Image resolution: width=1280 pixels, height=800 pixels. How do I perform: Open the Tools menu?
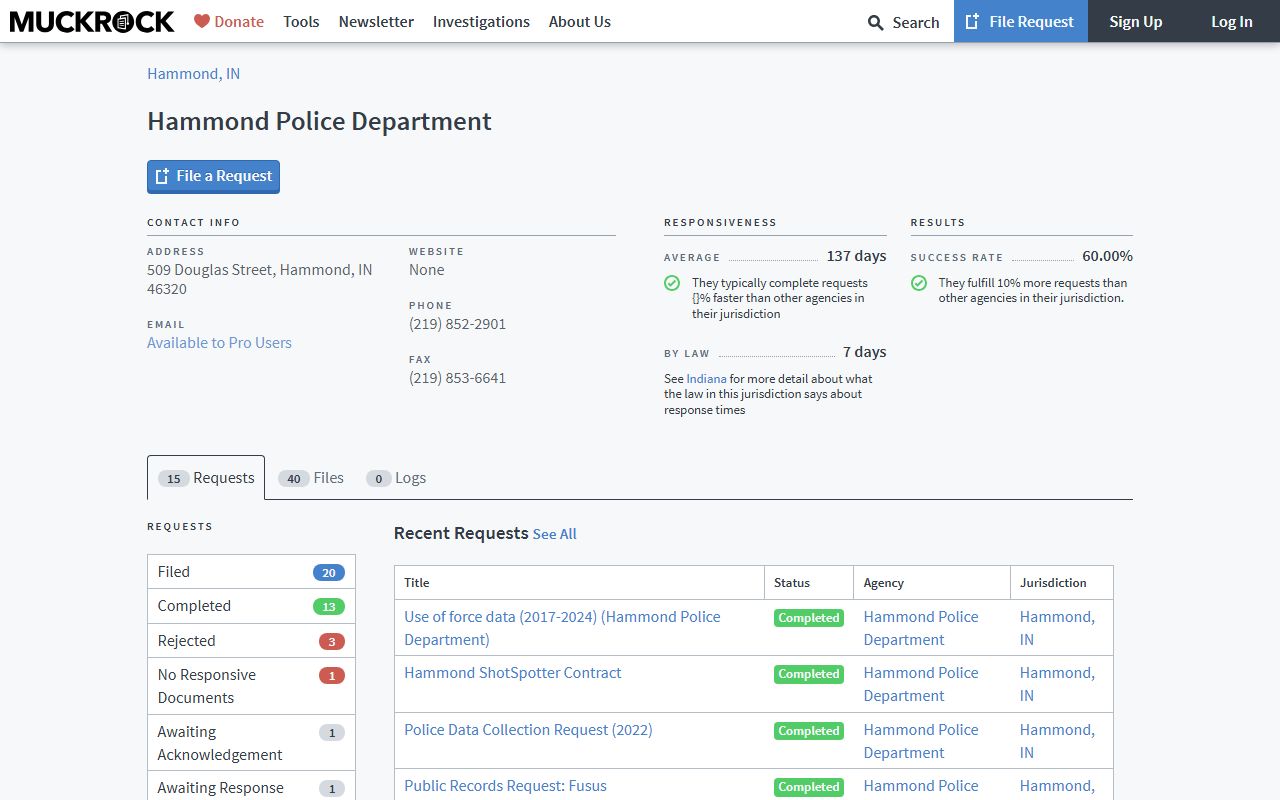(301, 21)
